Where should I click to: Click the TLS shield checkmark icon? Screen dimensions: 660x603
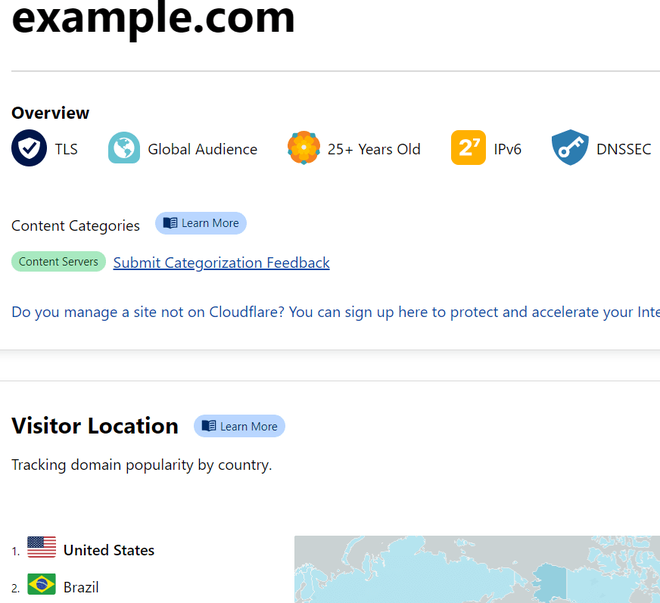tap(29, 148)
